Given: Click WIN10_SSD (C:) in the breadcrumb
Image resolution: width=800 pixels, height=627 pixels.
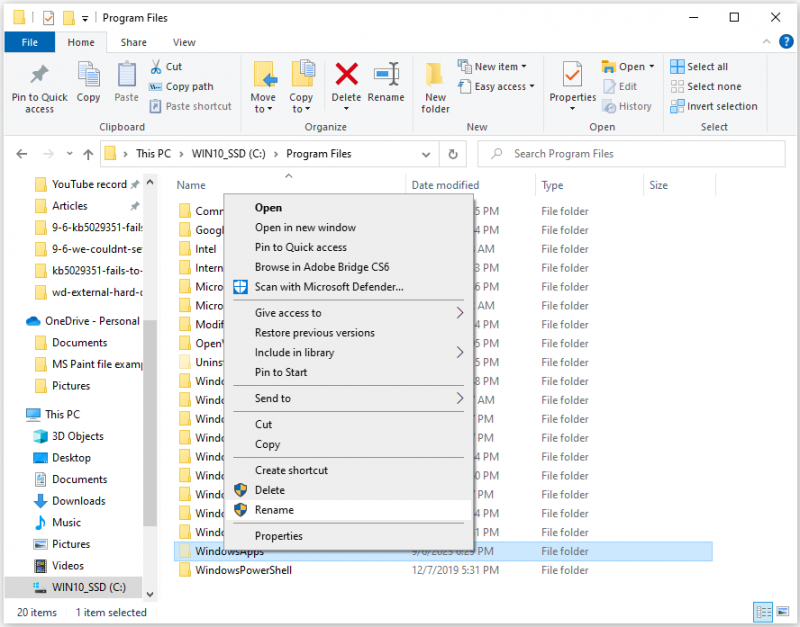Looking at the screenshot, I should coord(229,154).
